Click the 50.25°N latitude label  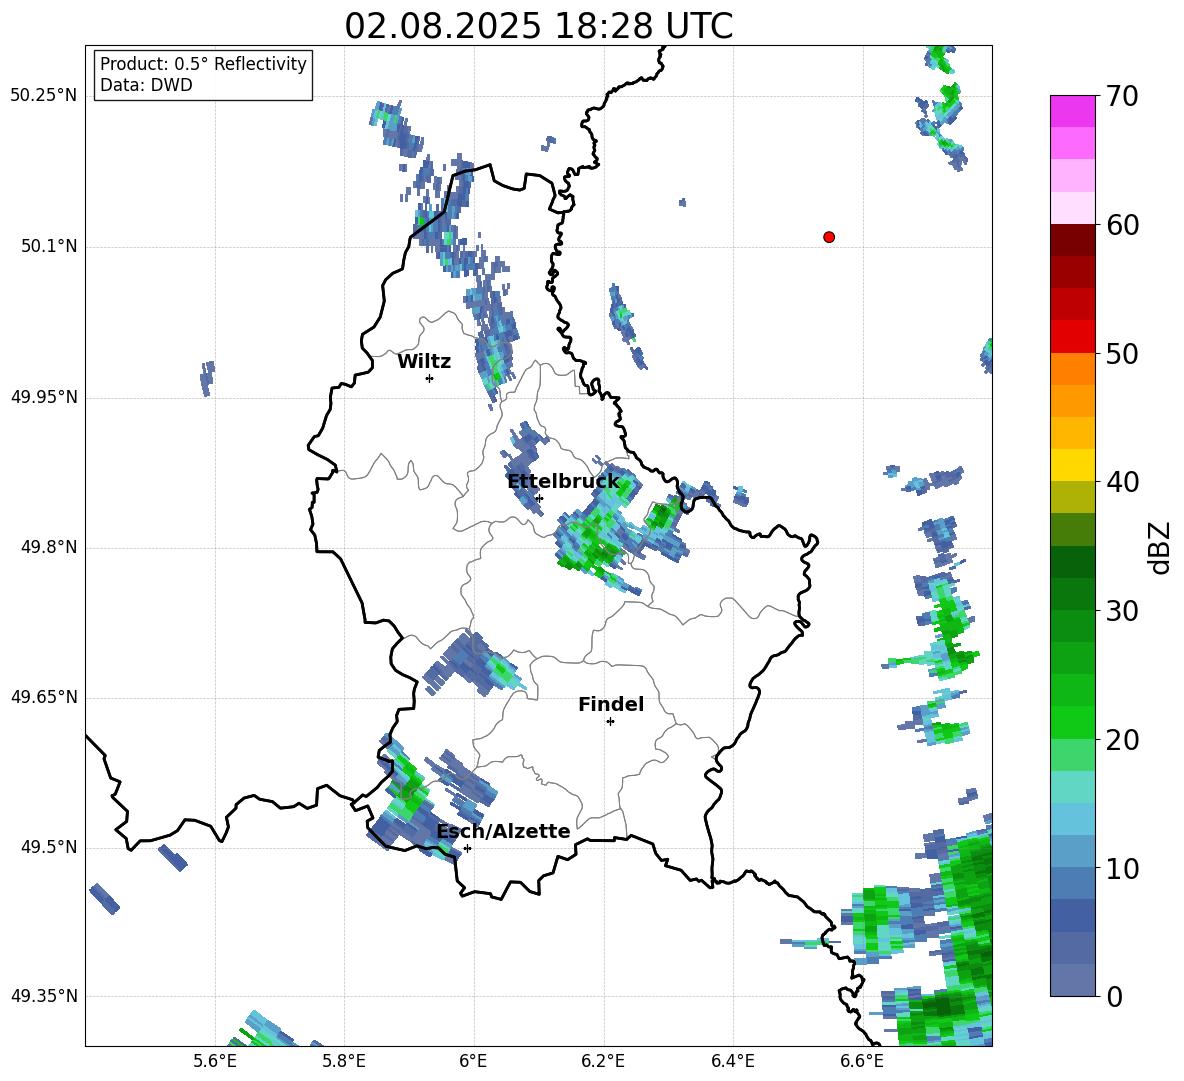44,96
